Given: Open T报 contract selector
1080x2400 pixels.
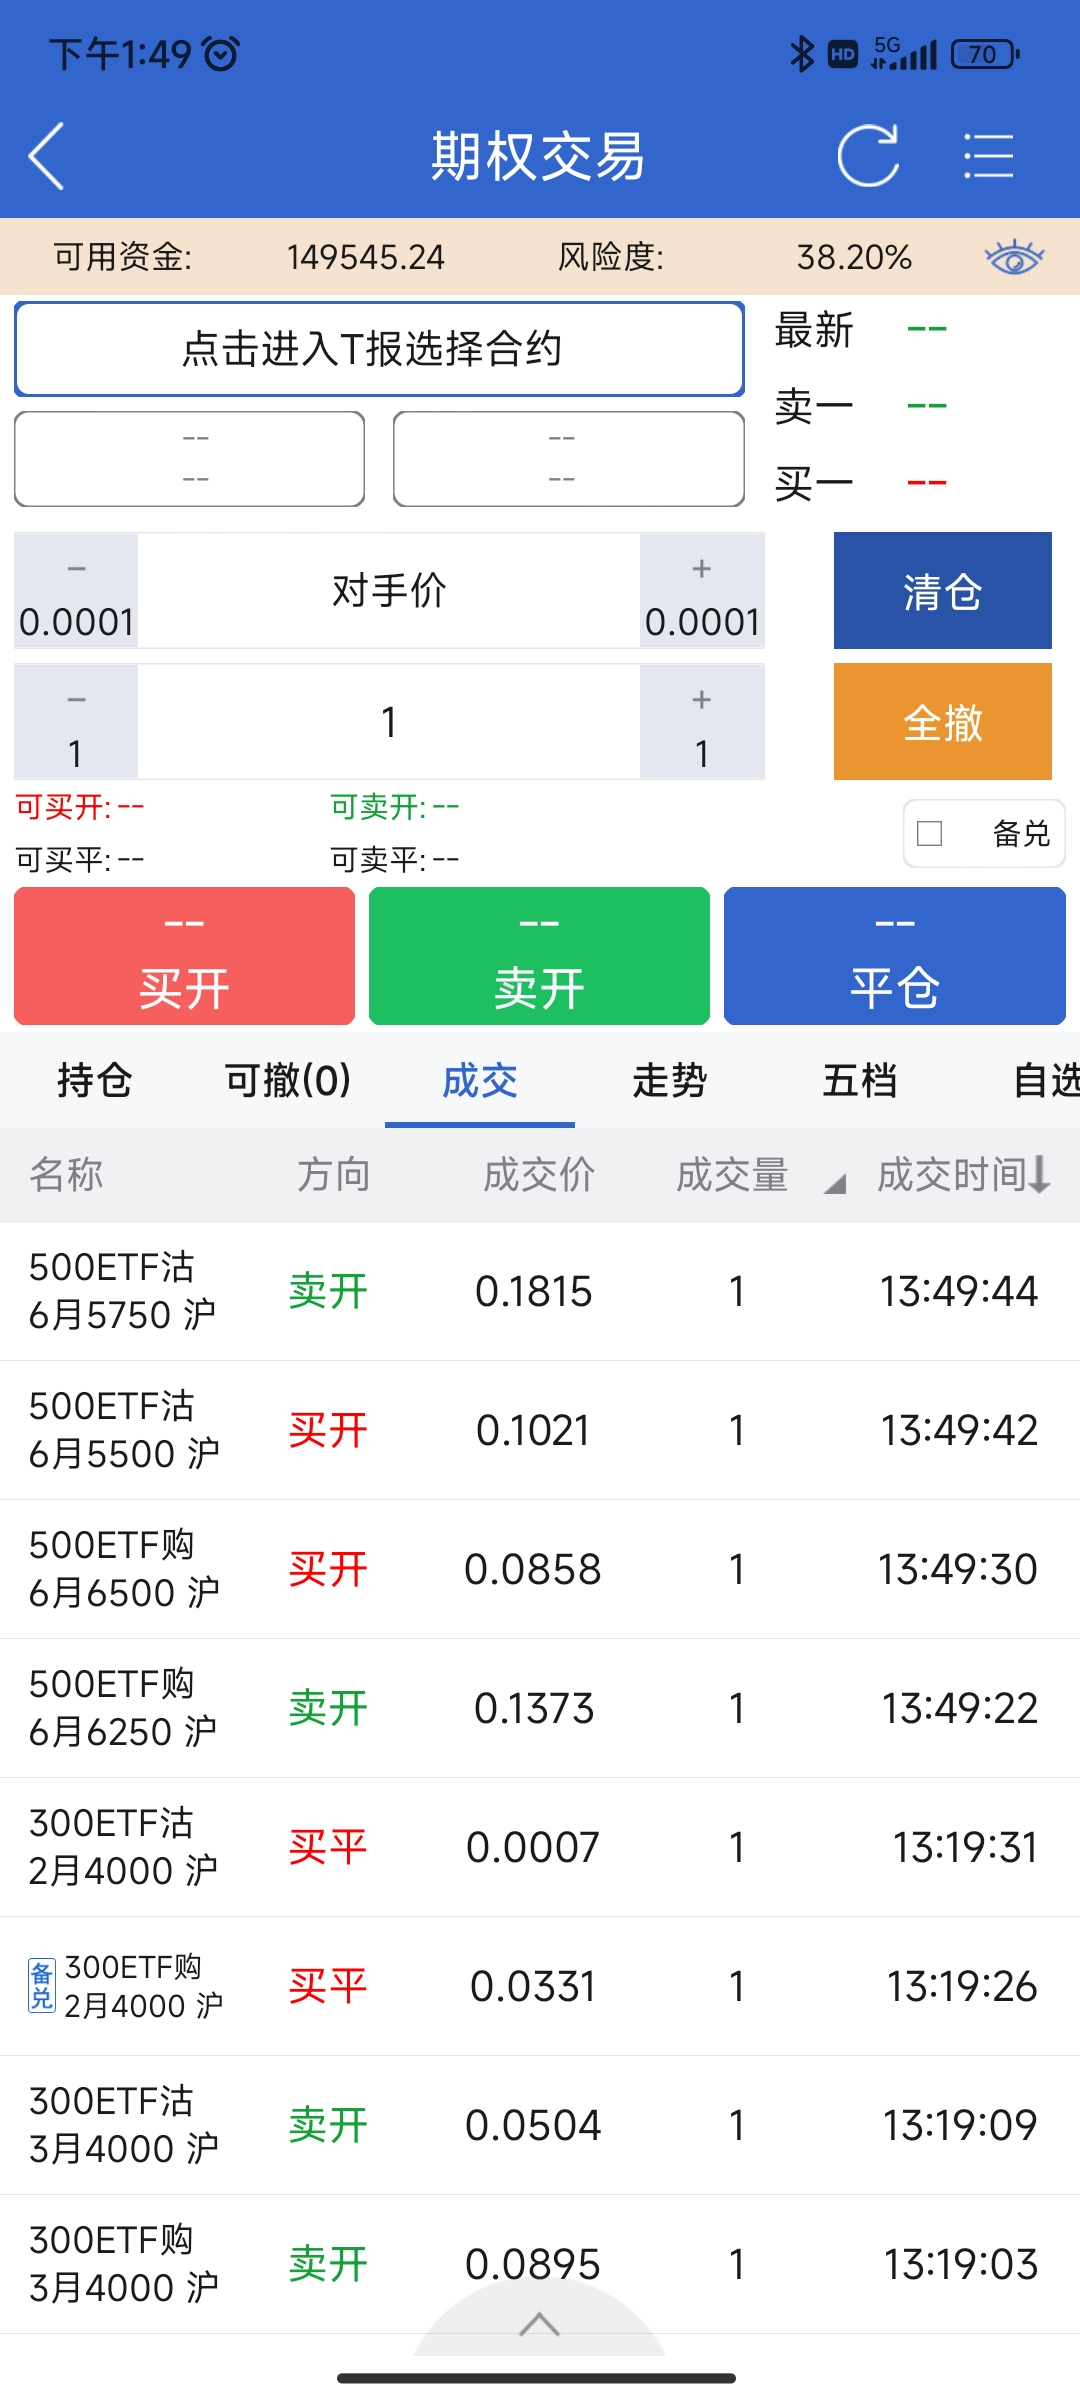Looking at the screenshot, I should [379, 349].
